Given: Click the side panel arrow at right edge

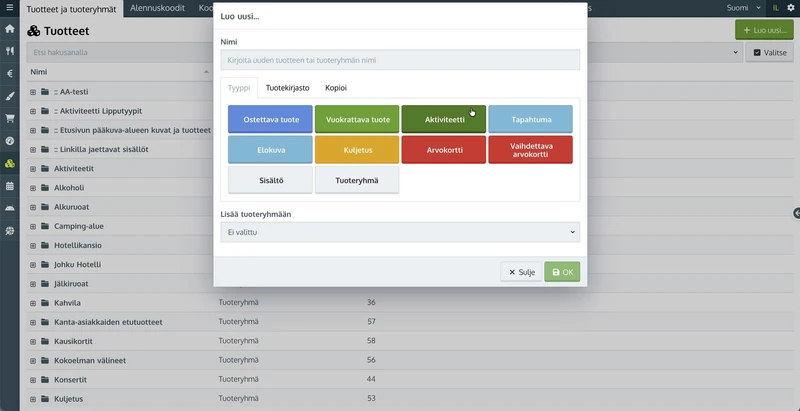Looking at the screenshot, I should point(796,213).
